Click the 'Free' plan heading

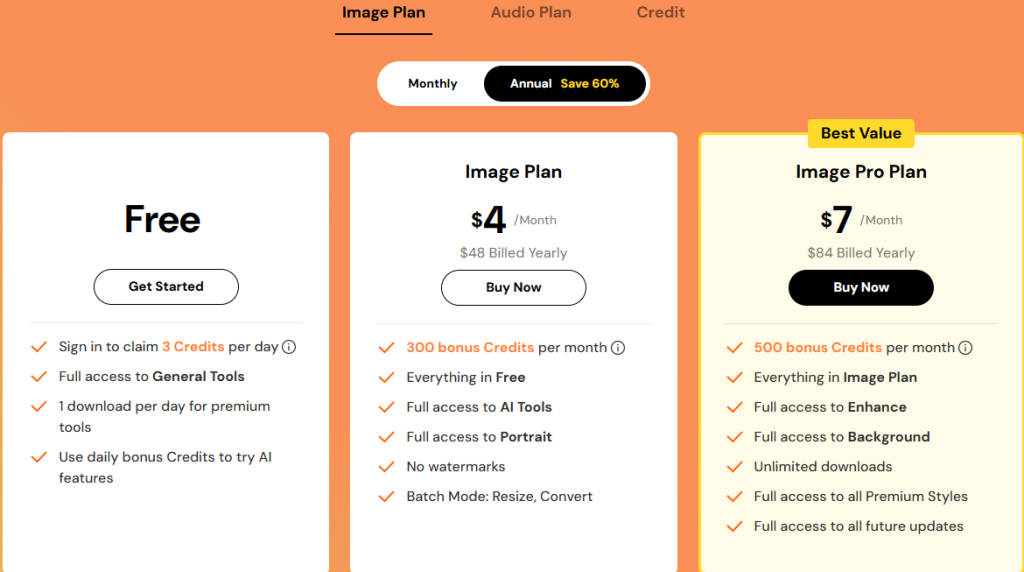tap(163, 219)
